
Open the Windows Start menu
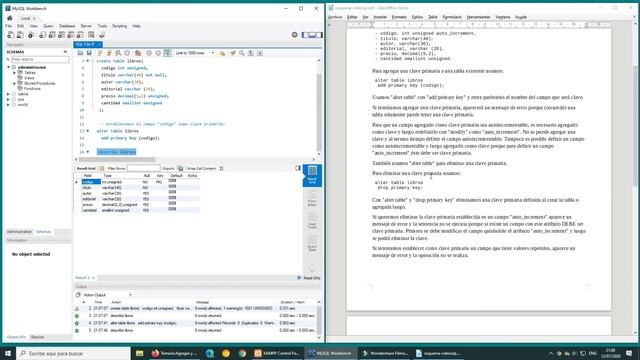coord(8,353)
